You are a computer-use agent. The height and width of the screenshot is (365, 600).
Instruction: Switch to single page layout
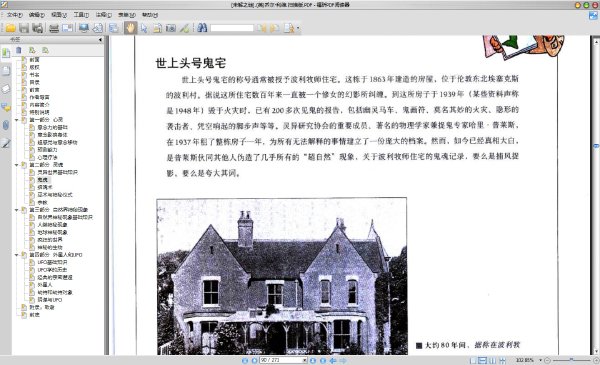click(x=473, y=360)
